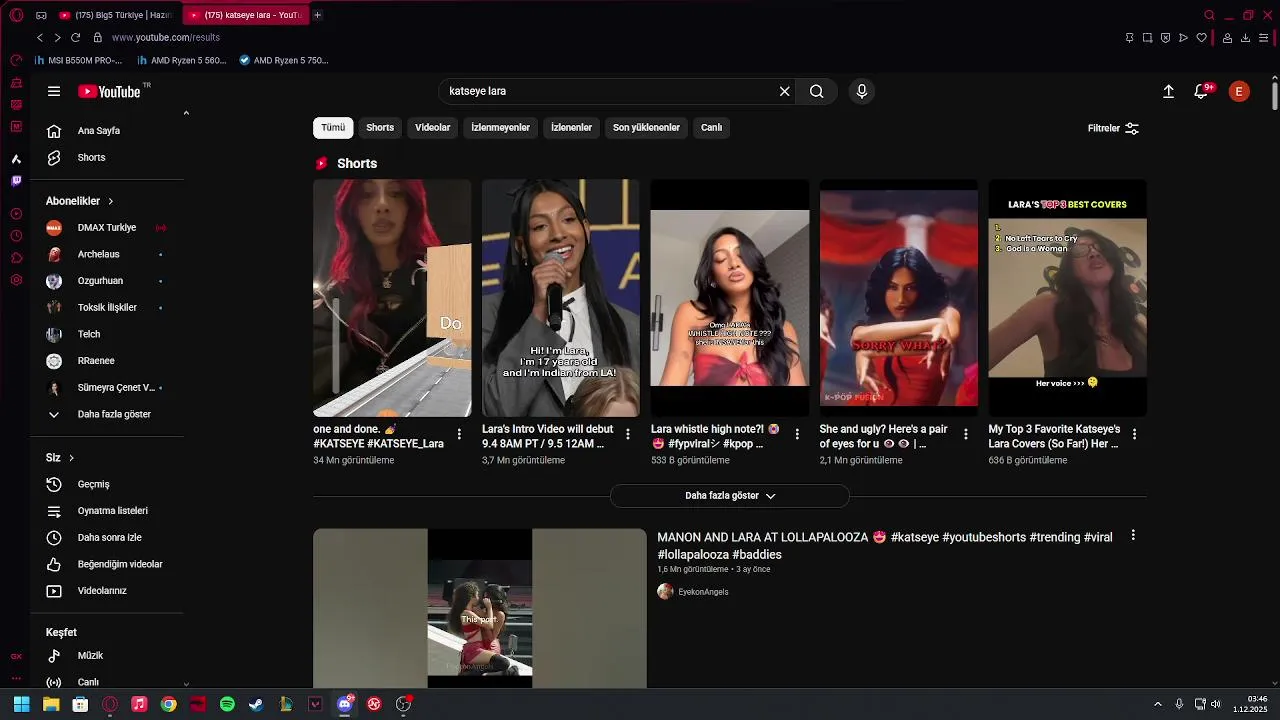Open the volume icon in system tray
The height and width of the screenshot is (720, 1280).
pos(1216,704)
